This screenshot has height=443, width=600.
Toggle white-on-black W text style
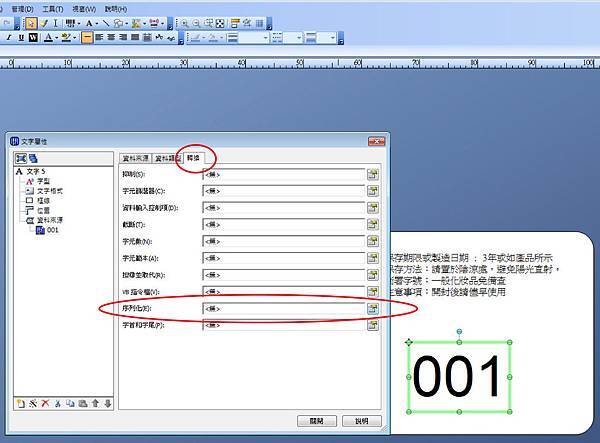click(33, 37)
